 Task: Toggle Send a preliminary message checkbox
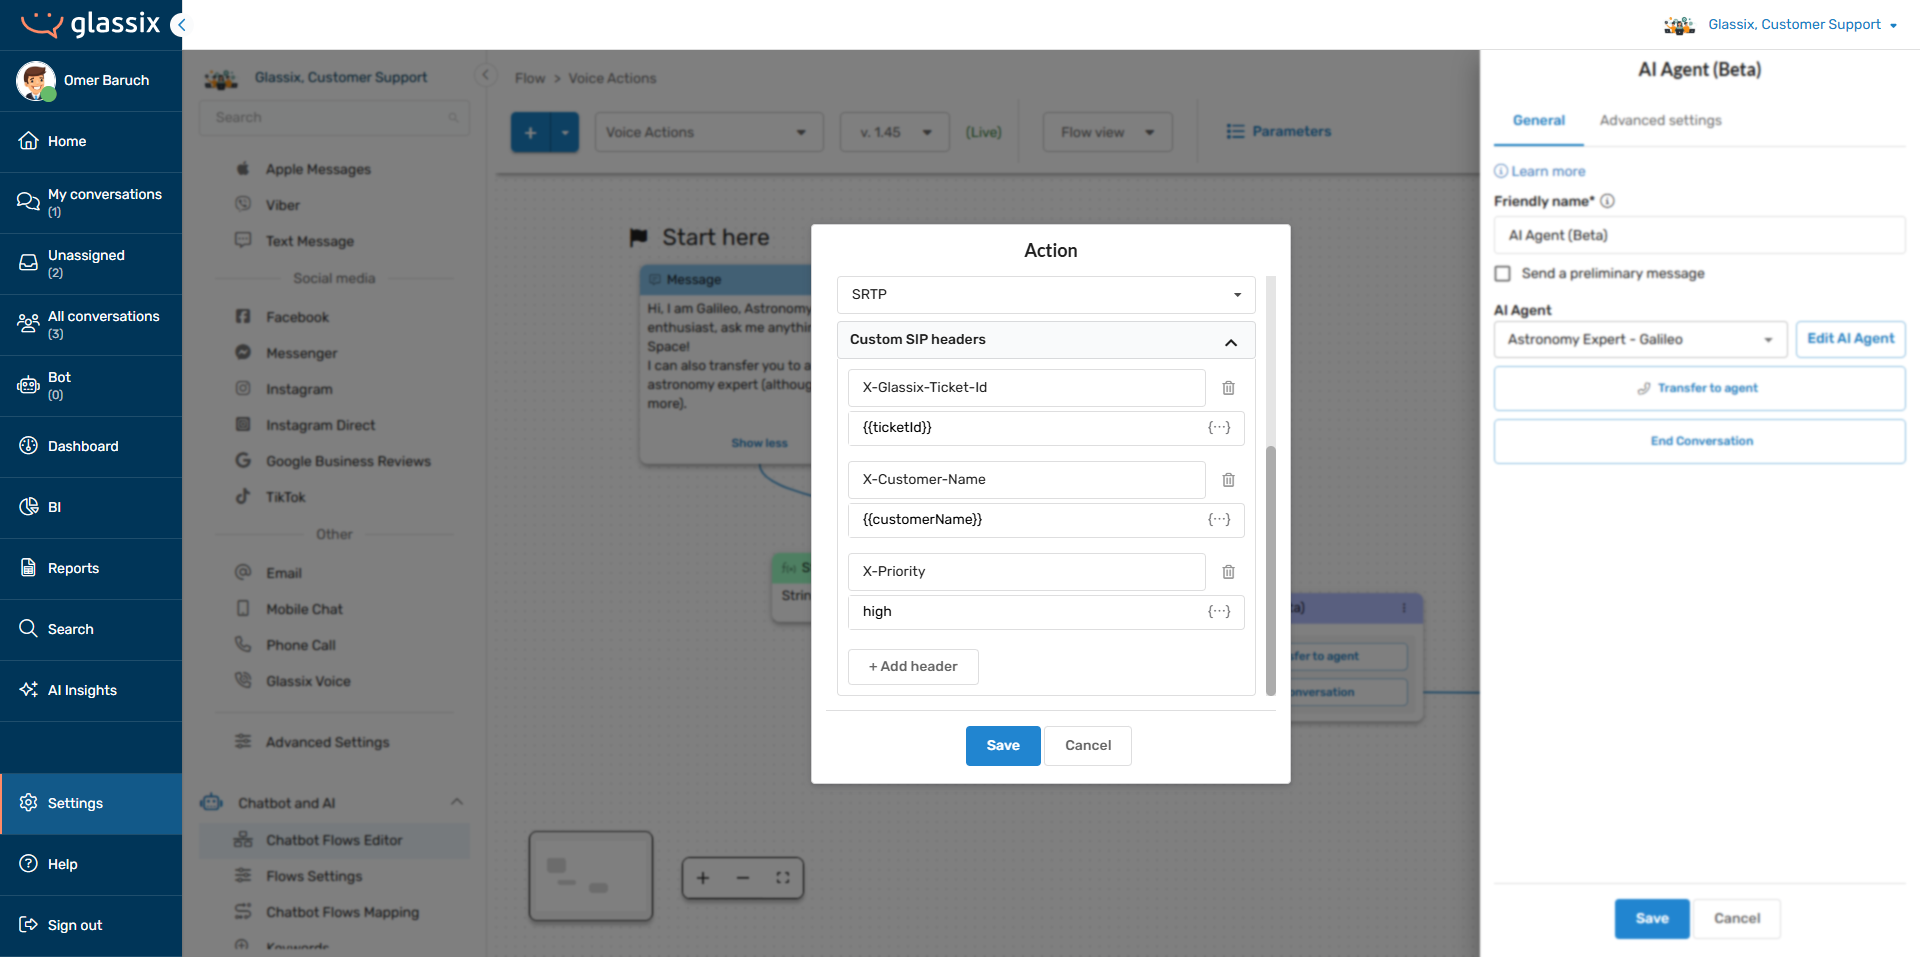coord(1502,274)
